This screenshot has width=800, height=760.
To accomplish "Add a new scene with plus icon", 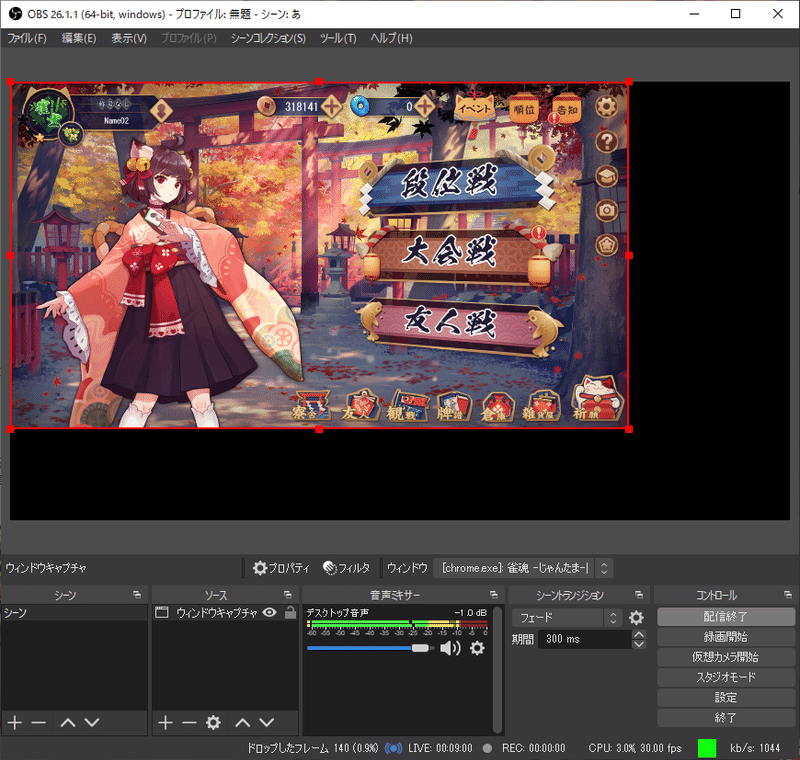I will pos(15,722).
